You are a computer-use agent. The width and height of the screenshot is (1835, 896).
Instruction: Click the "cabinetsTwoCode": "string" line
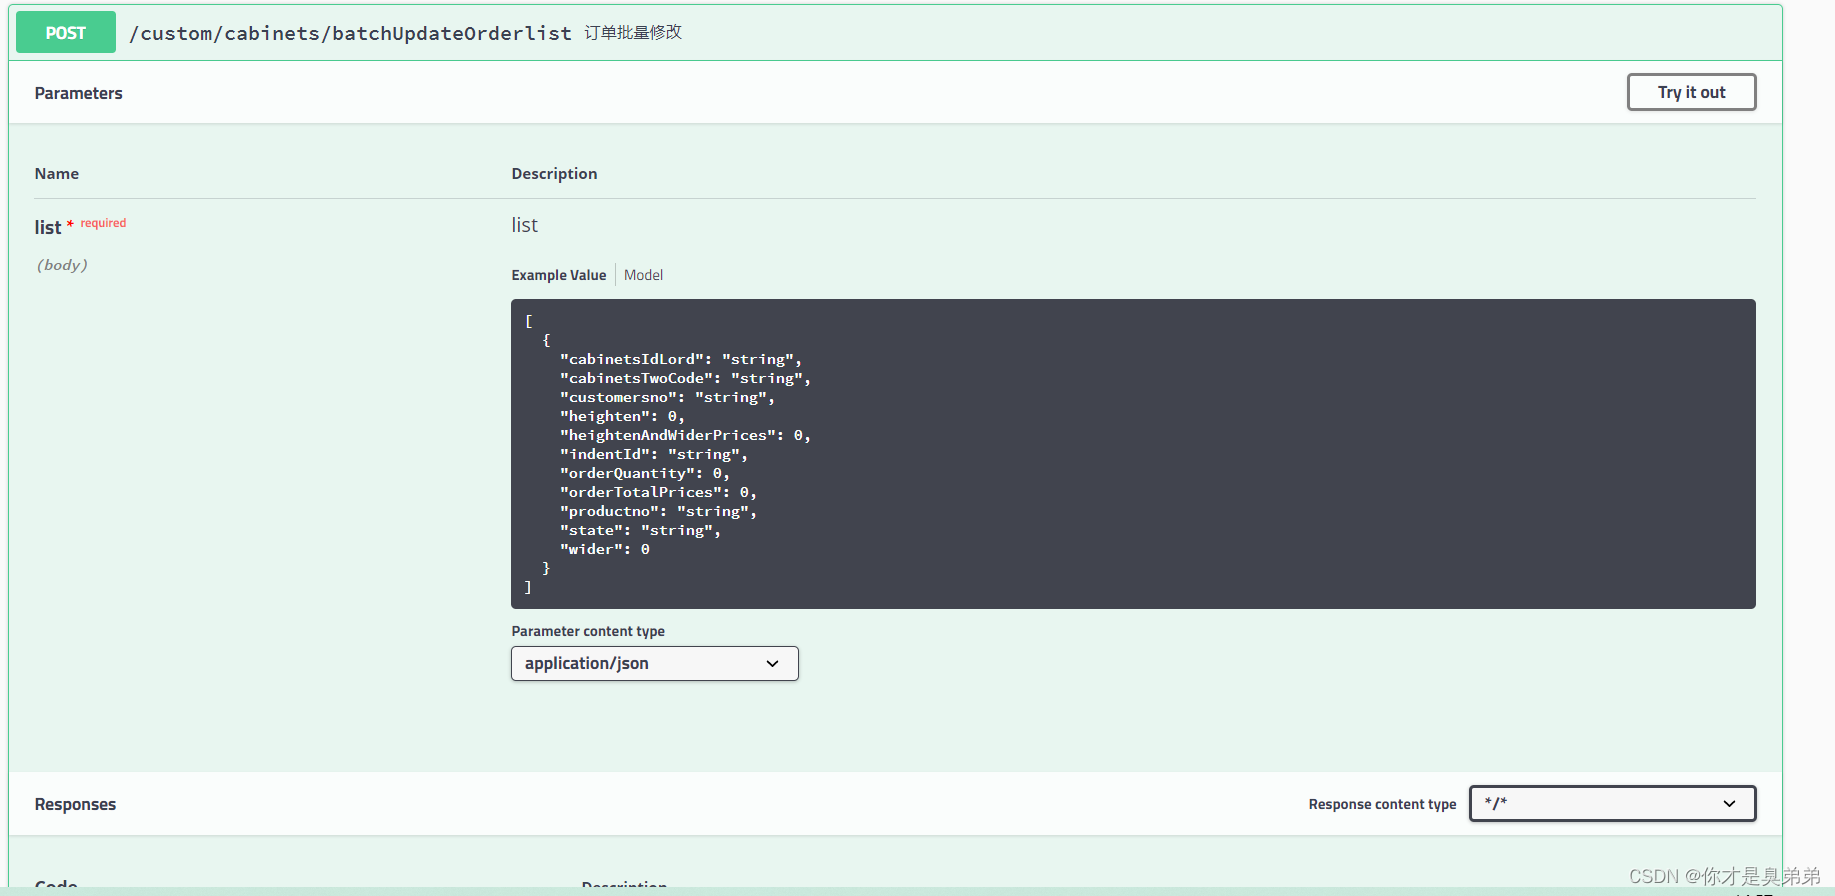click(x=685, y=378)
